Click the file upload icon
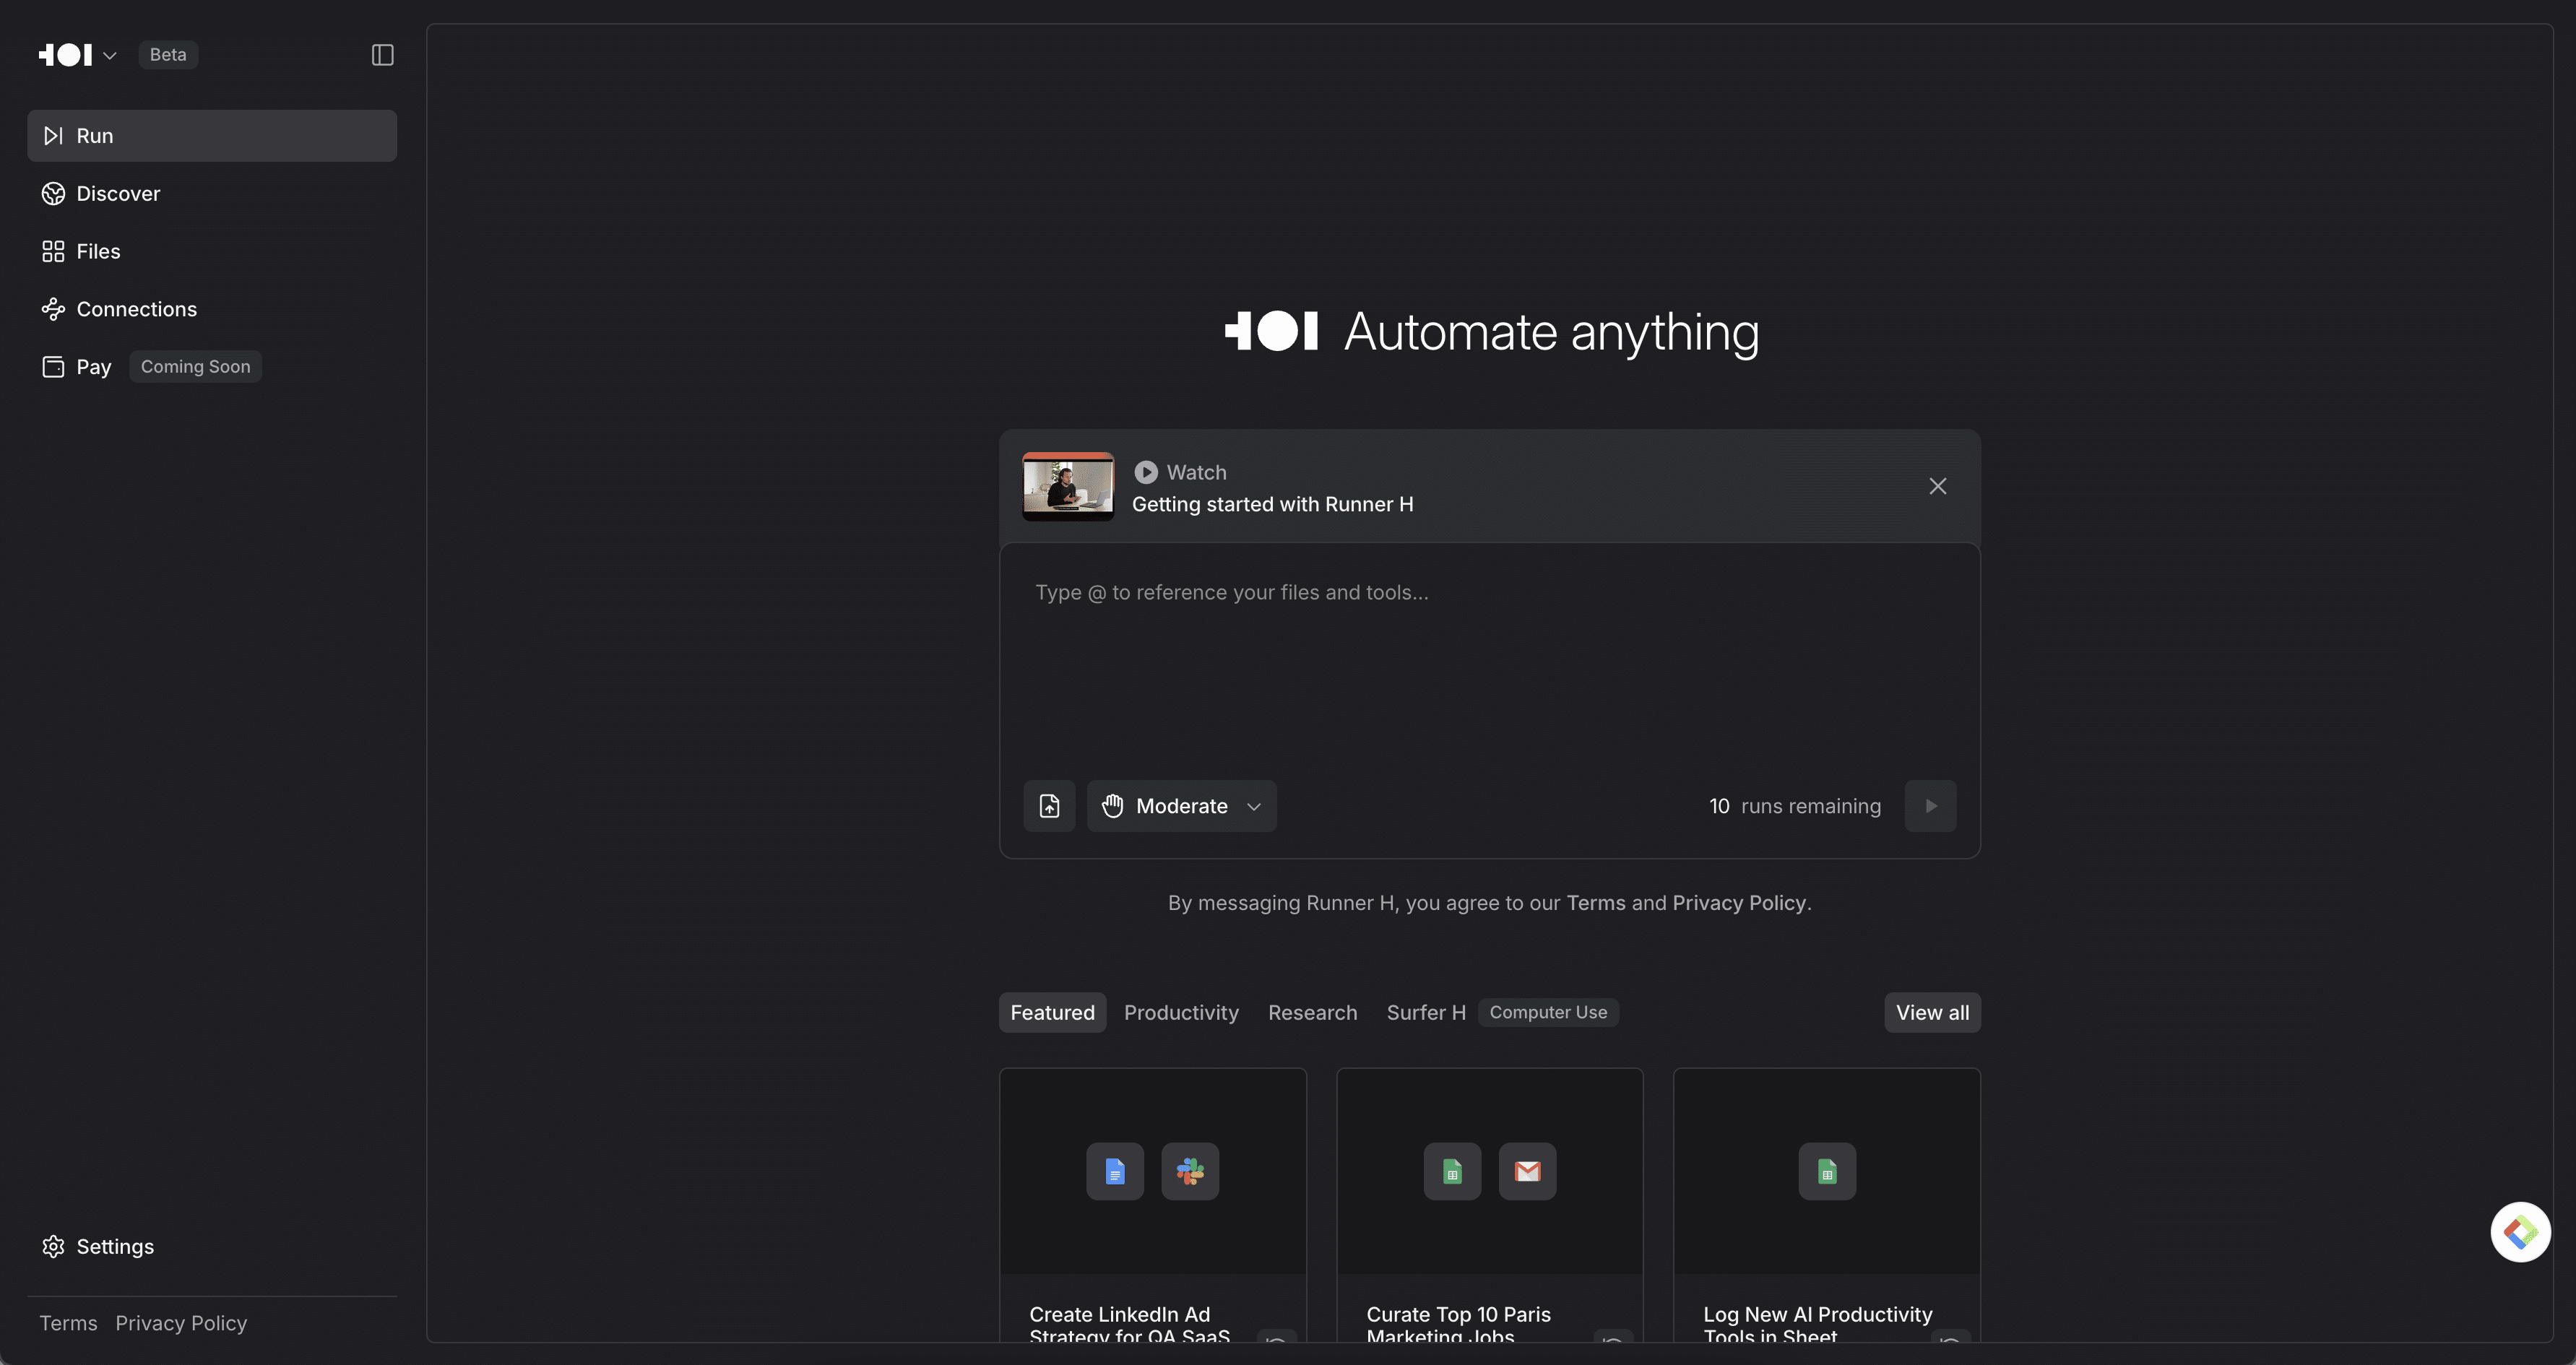 point(1049,806)
